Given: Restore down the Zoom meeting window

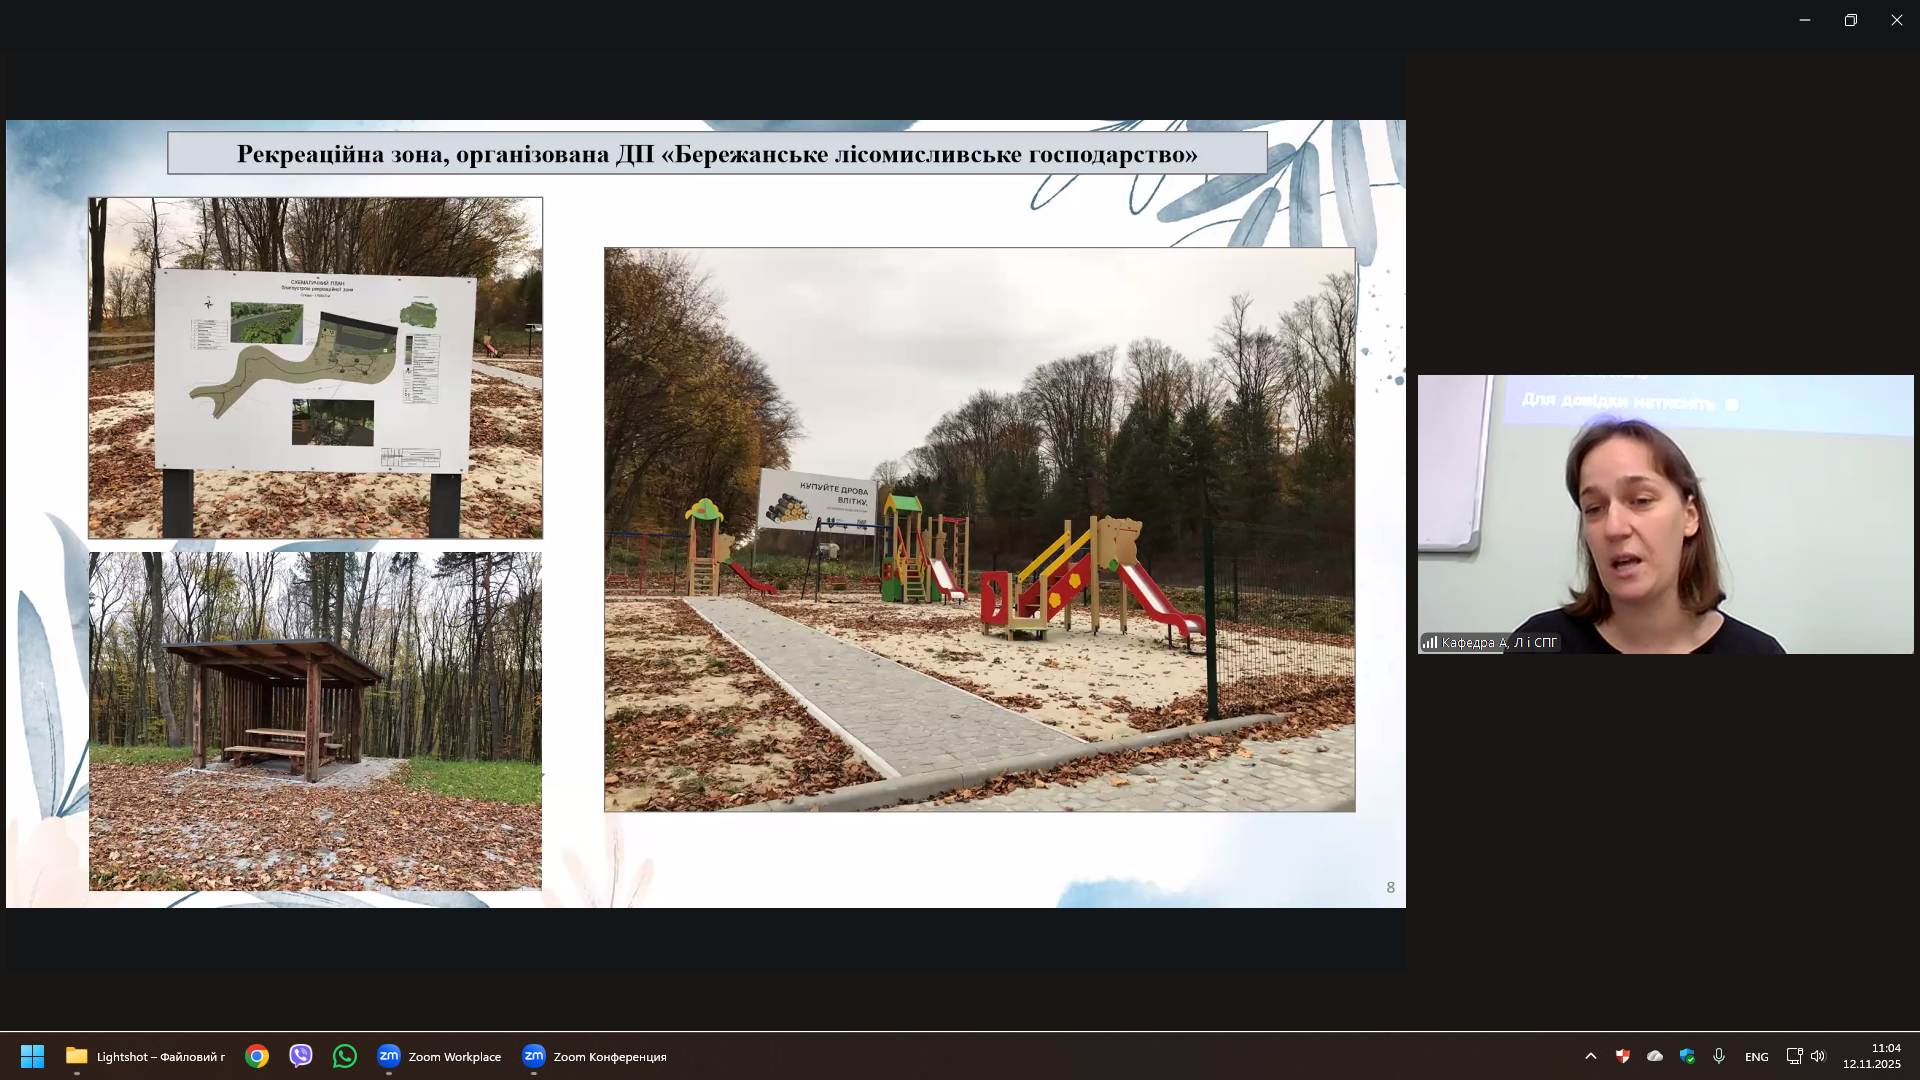Looking at the screenshot, I should [x=1851, y=20].
